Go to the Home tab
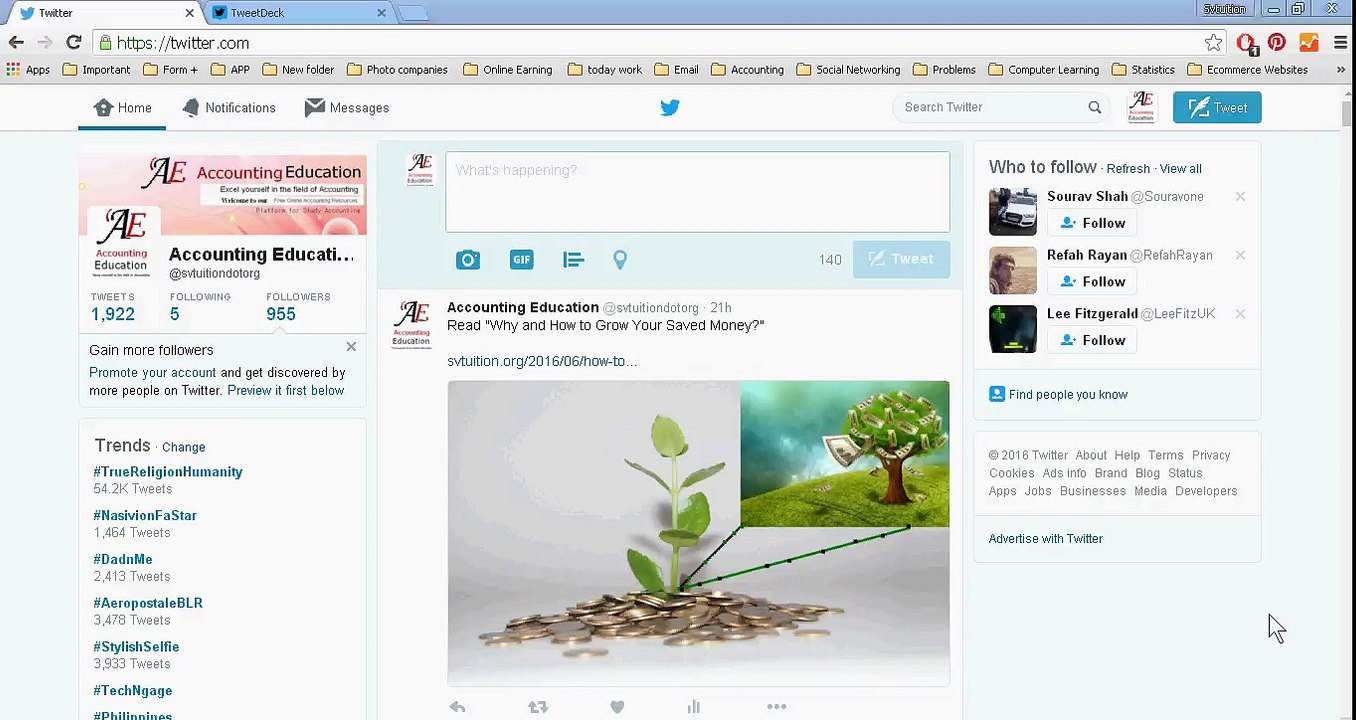The height and width of the screenshot is (720, 1356). click(x=122, y=108)
